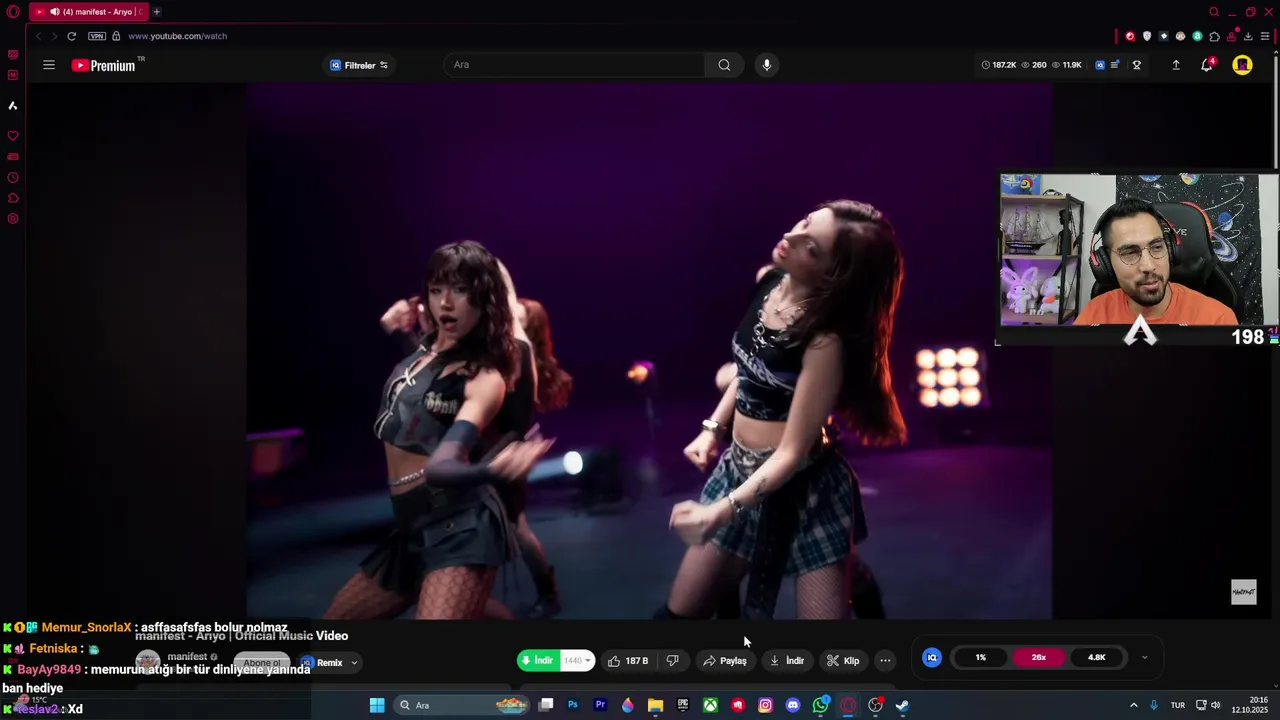Click the YouTube search field labeled Ara
This screenshot has height=720, width=1280.
[x=575, y=65]
